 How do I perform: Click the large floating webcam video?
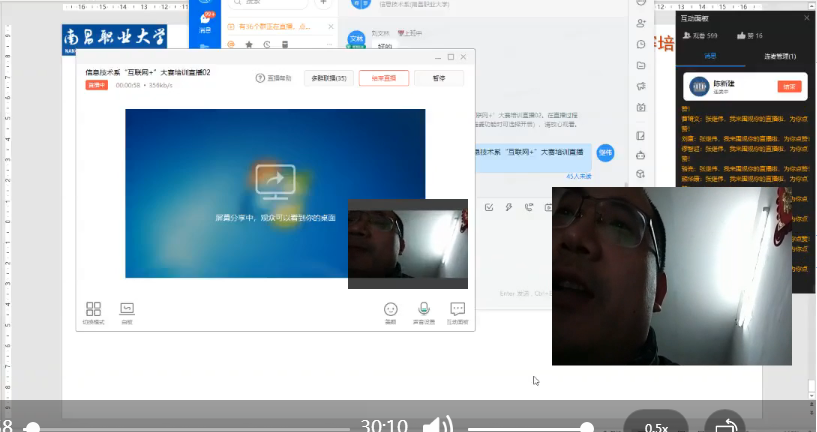672,276
